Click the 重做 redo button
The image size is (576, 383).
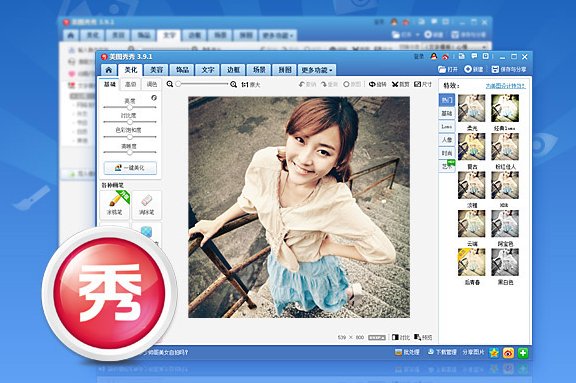[x=329, y=84]
